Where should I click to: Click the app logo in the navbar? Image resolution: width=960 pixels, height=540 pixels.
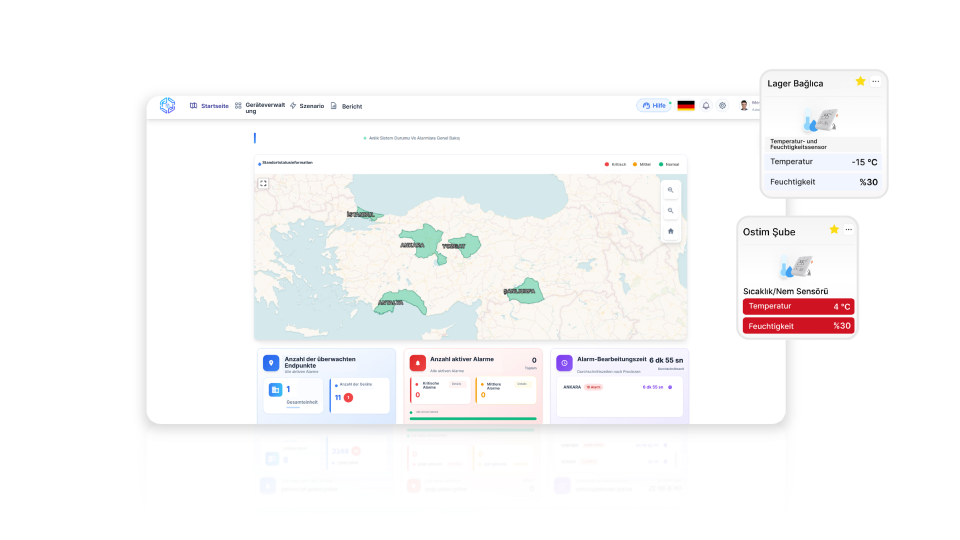point(167,105)
